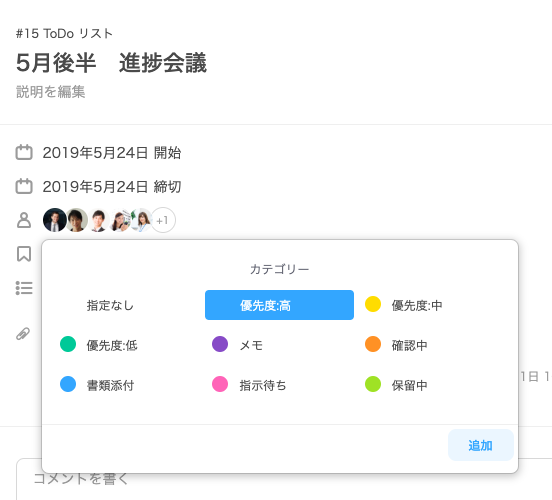Click the deadline calendar icon
This screenshot has width=552, height=500.
click(24, 186)
